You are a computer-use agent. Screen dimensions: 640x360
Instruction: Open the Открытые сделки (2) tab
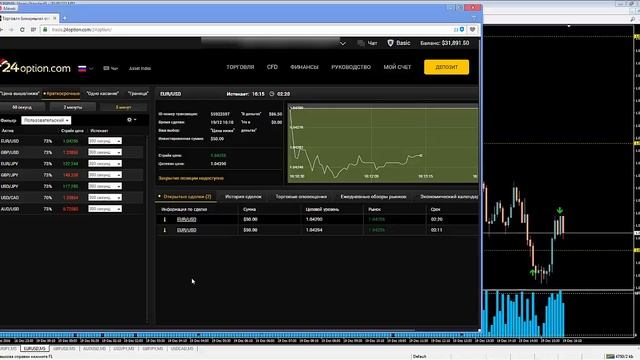(x=187, y=196)
